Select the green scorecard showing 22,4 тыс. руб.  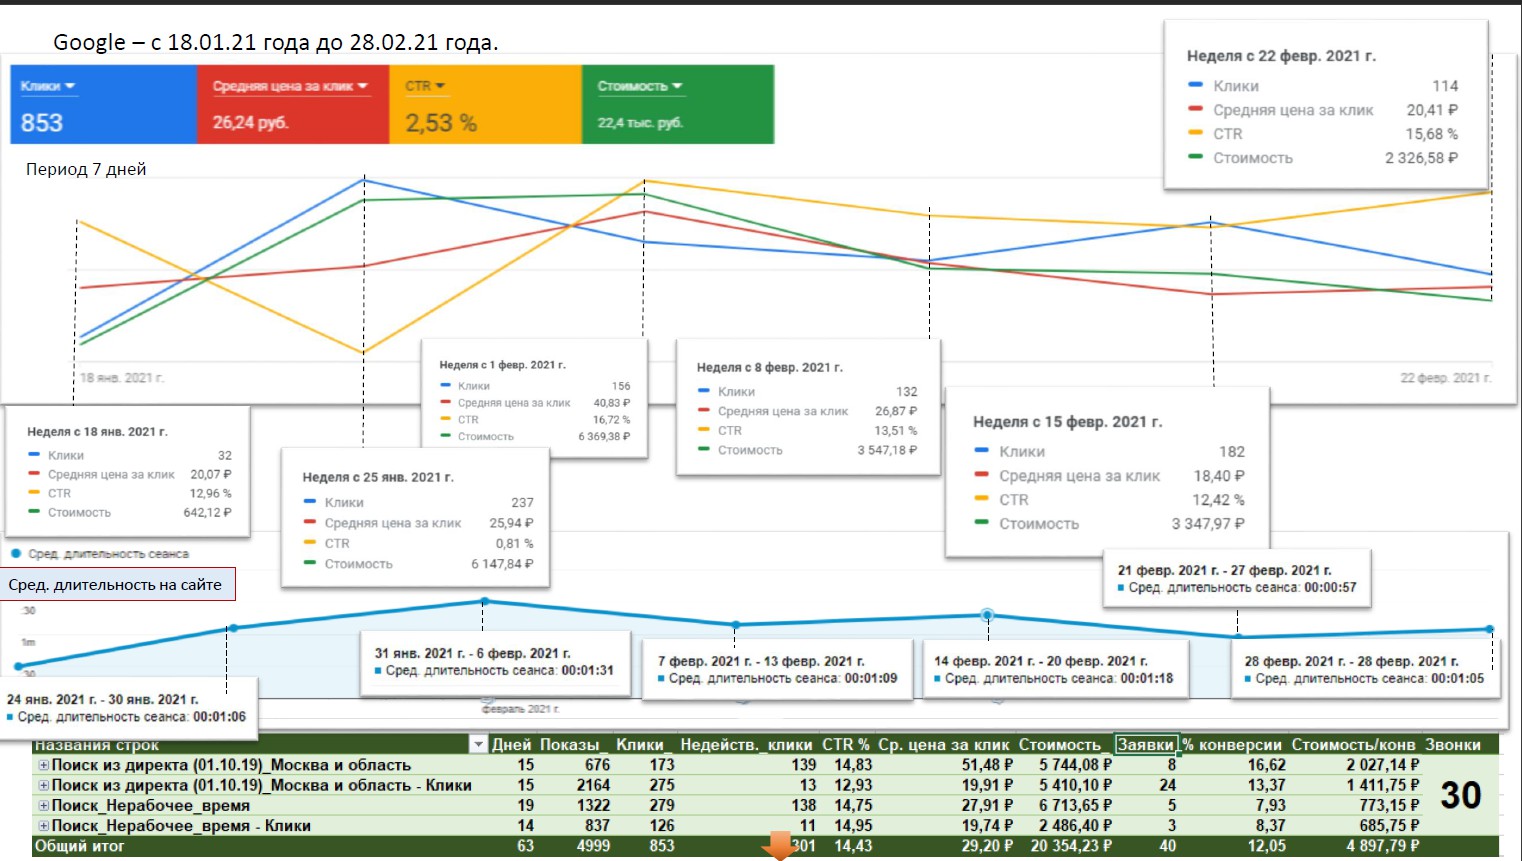pyautogui.click(x=678, y=104)
